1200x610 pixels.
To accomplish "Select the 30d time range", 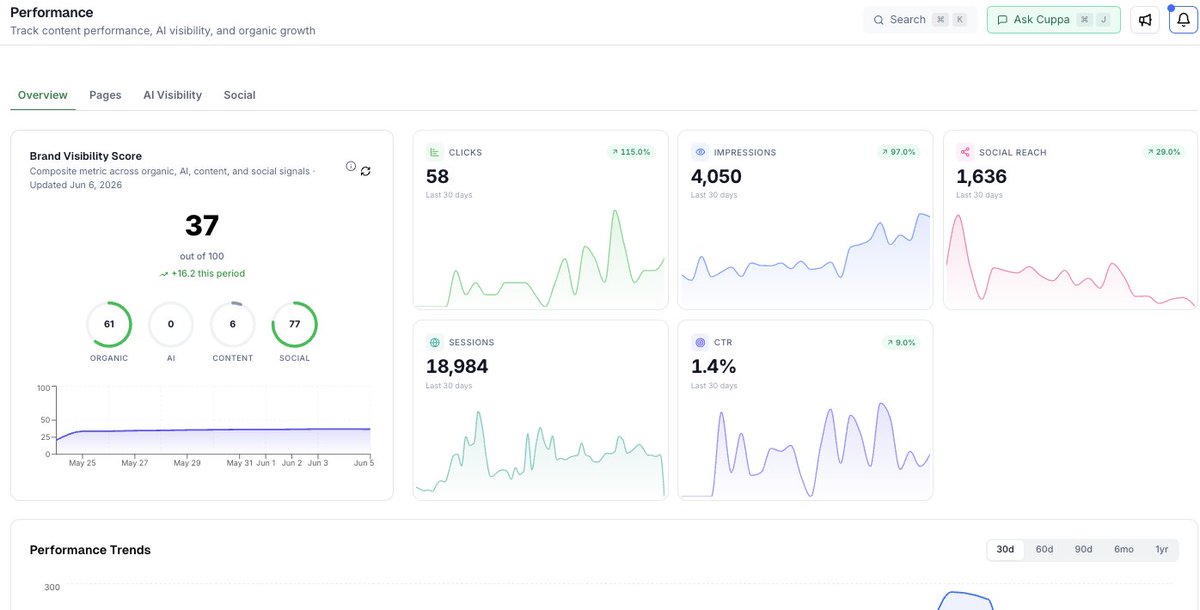I will coord(1005,549).
